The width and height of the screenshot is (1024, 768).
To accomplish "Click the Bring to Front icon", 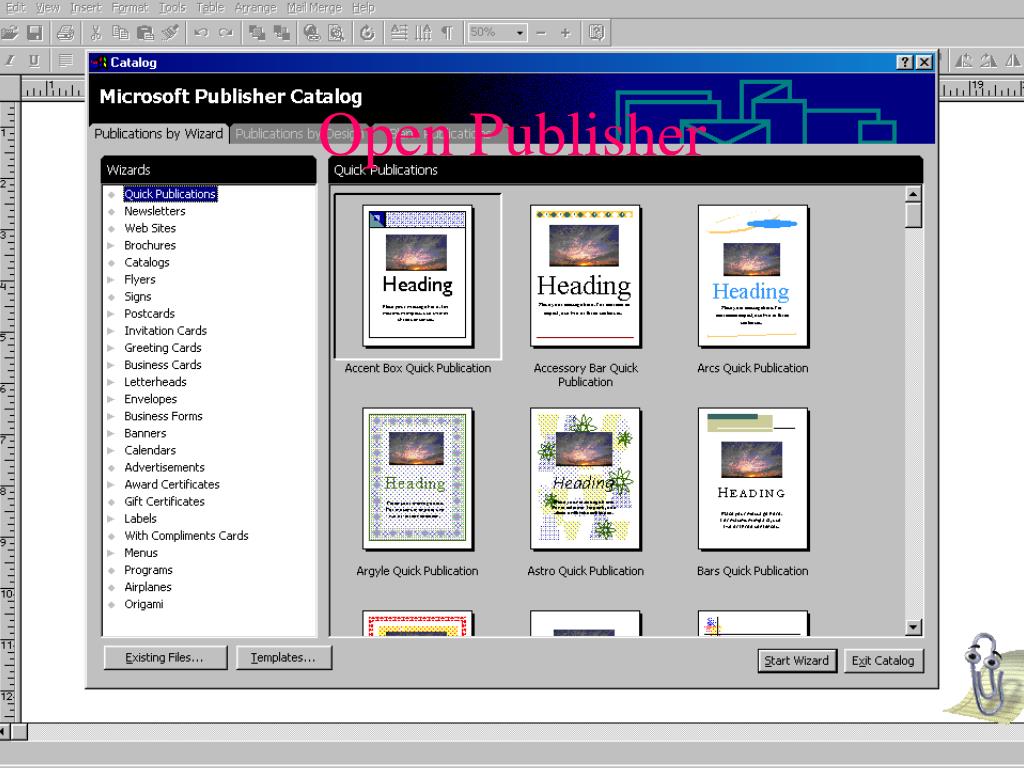I will [257, 32].
